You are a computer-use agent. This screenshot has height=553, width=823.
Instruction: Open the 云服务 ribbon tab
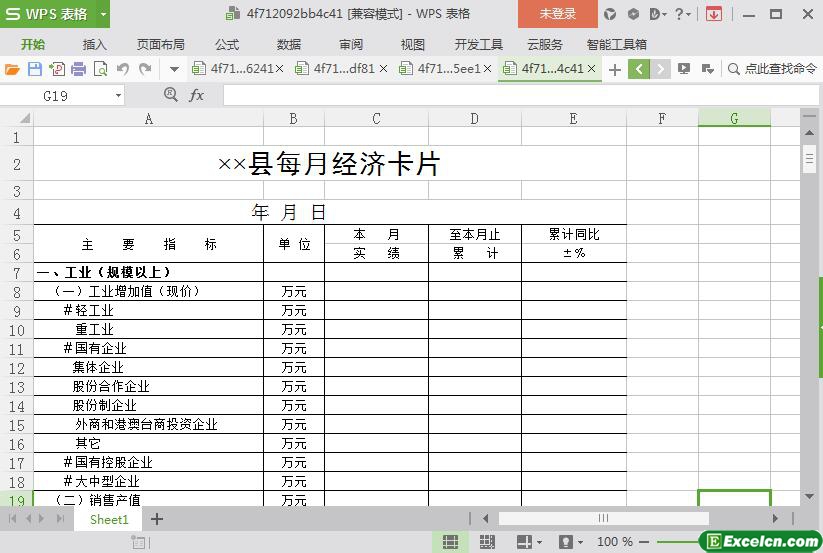click(x=545, y=45)
